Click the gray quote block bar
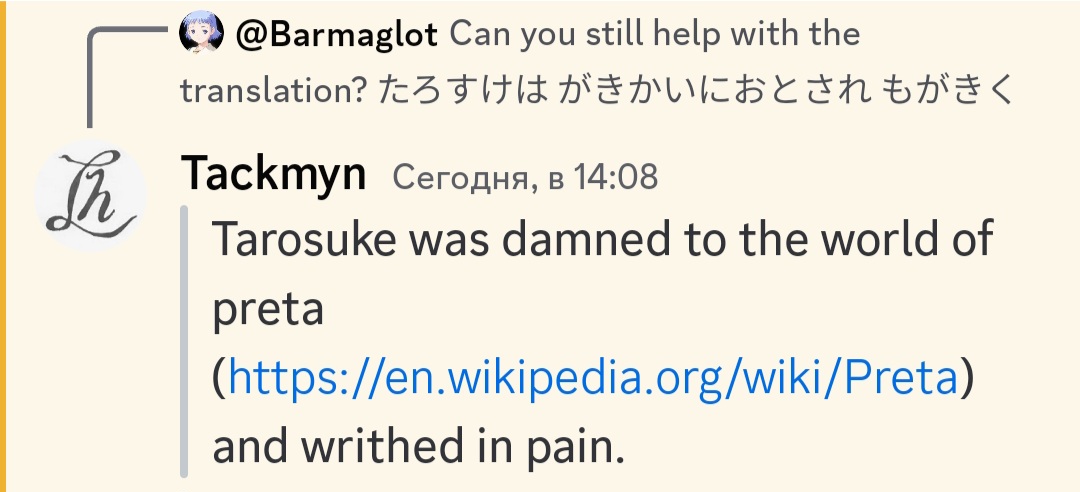 (184, 341)
